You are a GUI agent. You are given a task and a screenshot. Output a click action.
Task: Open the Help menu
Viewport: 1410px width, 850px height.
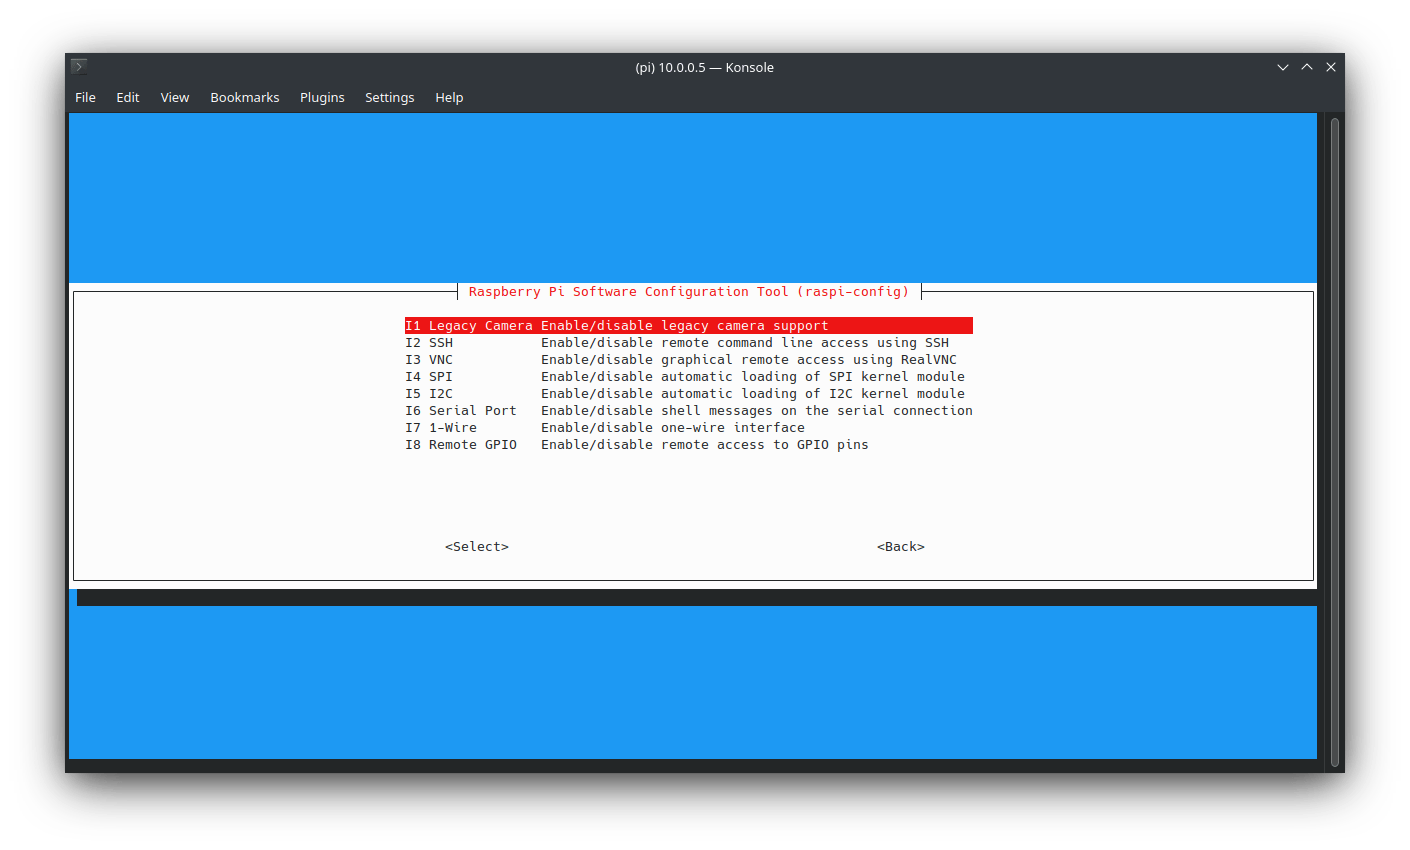pyautogui.click(x=449, y=97)
